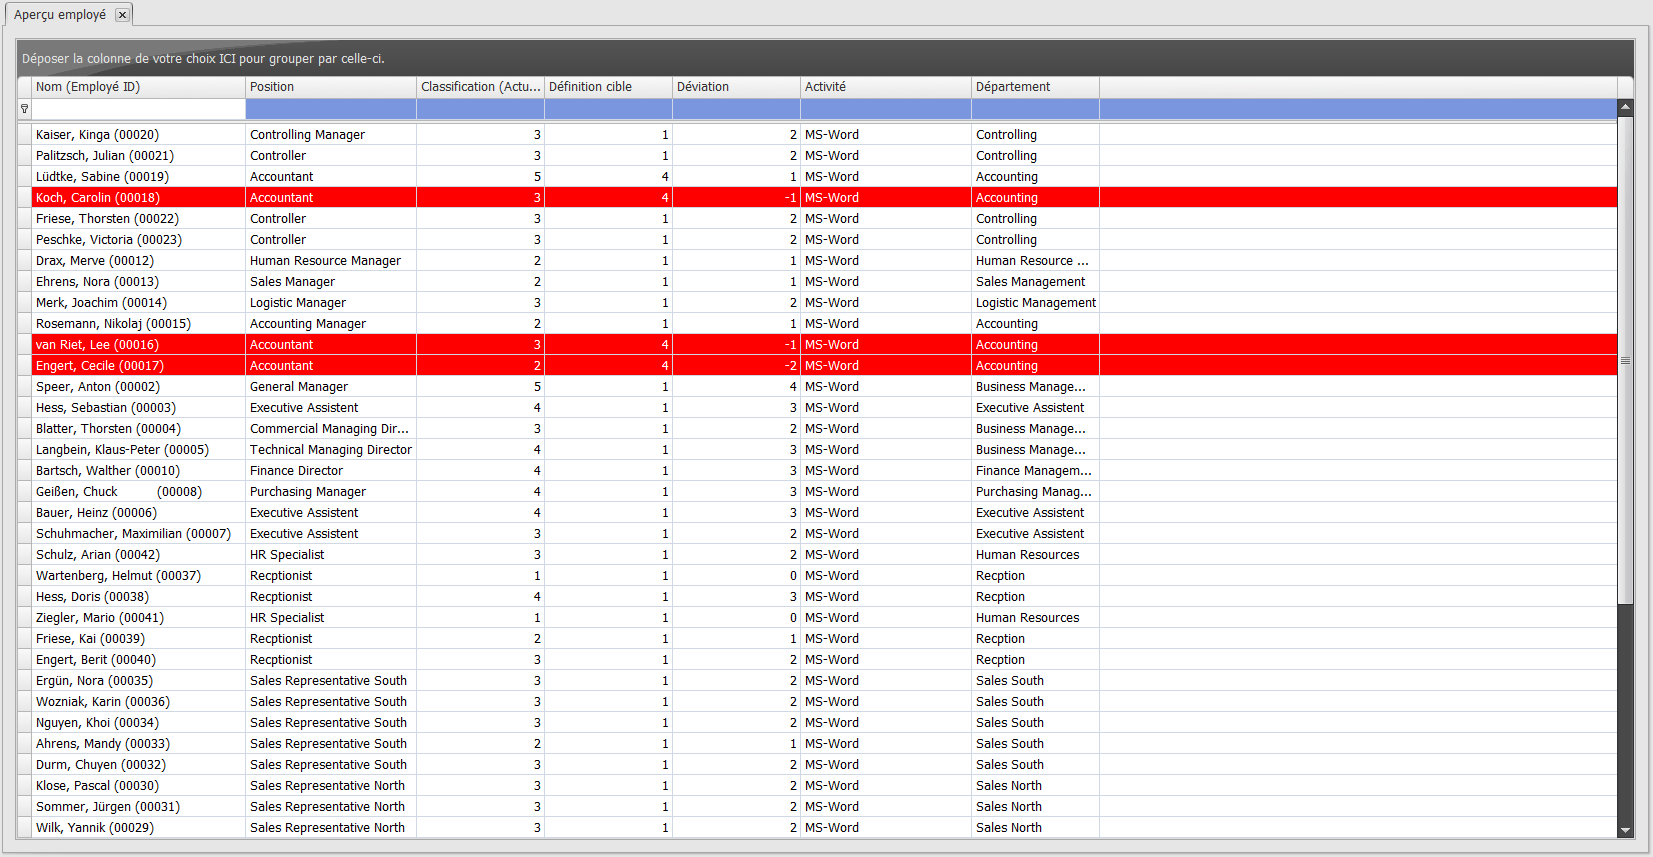1653x857 pixels.
Task: Click the Classification (Actu...) column header
Action: (480, 87)
